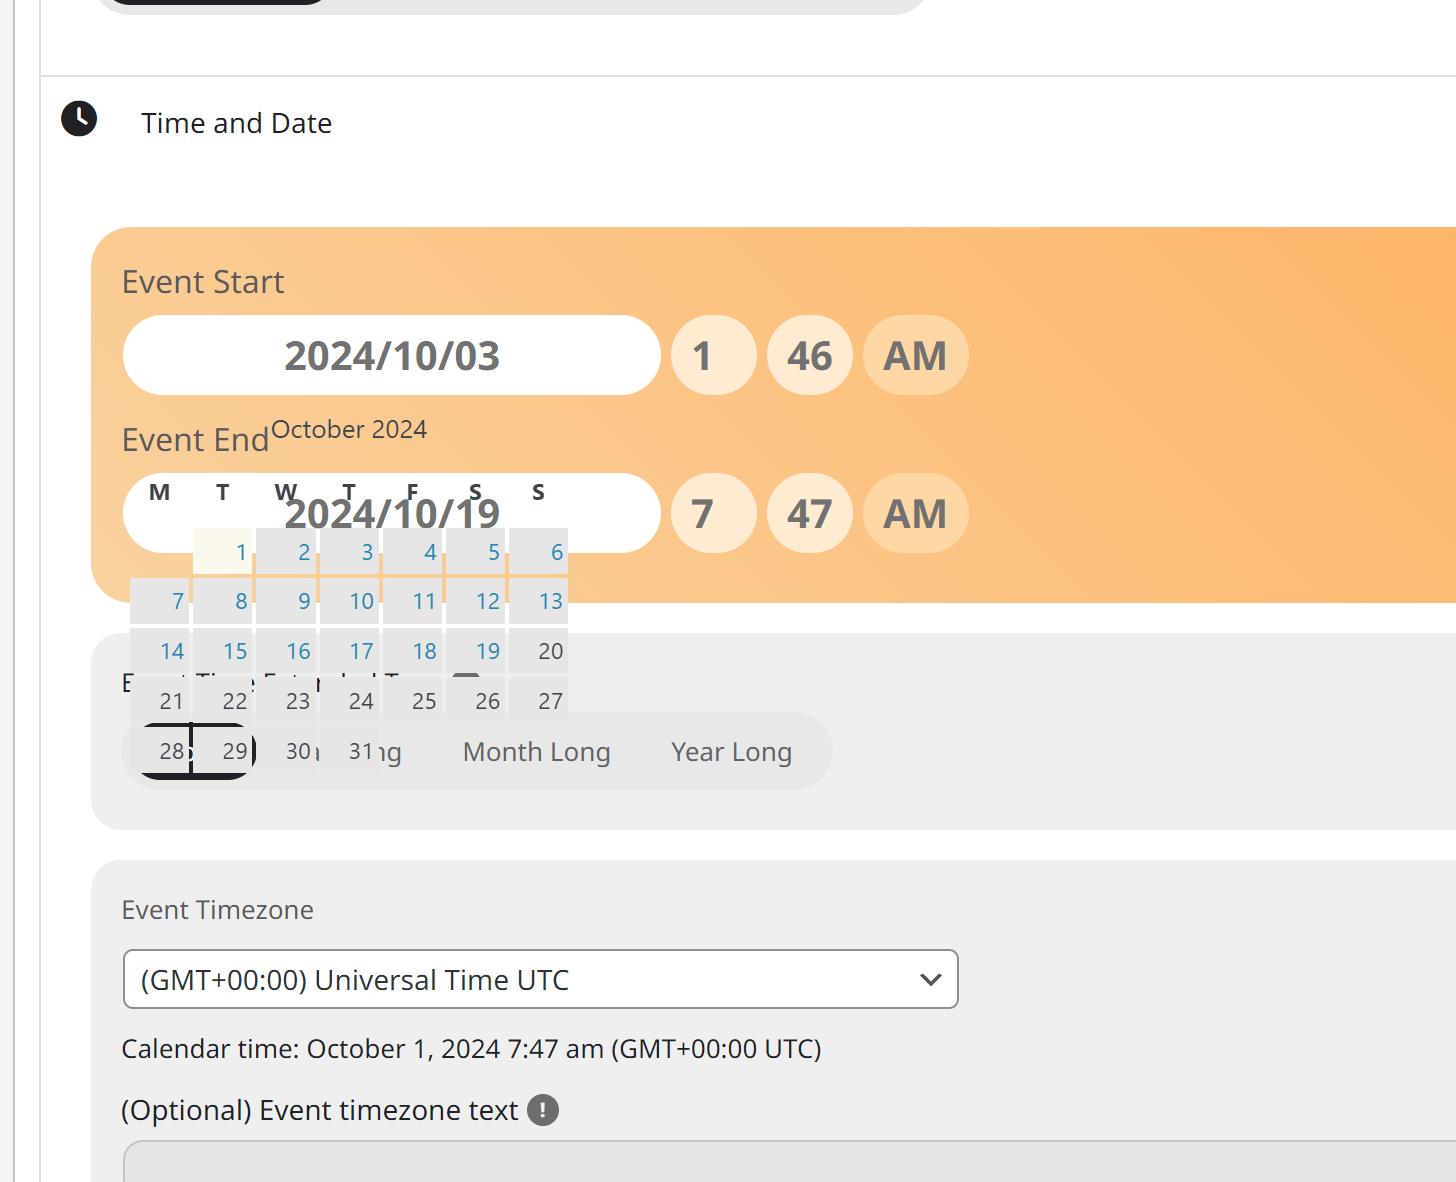Toggle the Event Start AM indicator

coord(915,355)
